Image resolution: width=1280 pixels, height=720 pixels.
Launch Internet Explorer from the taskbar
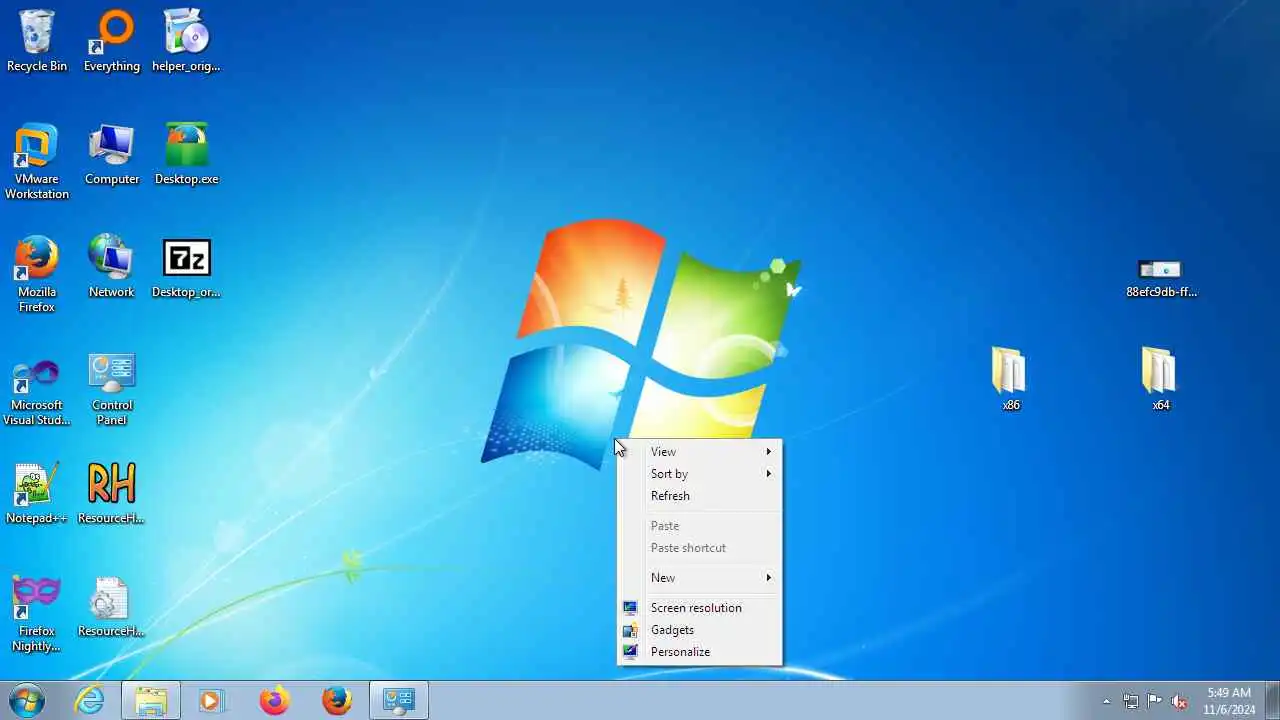click(x=90, y=700)
